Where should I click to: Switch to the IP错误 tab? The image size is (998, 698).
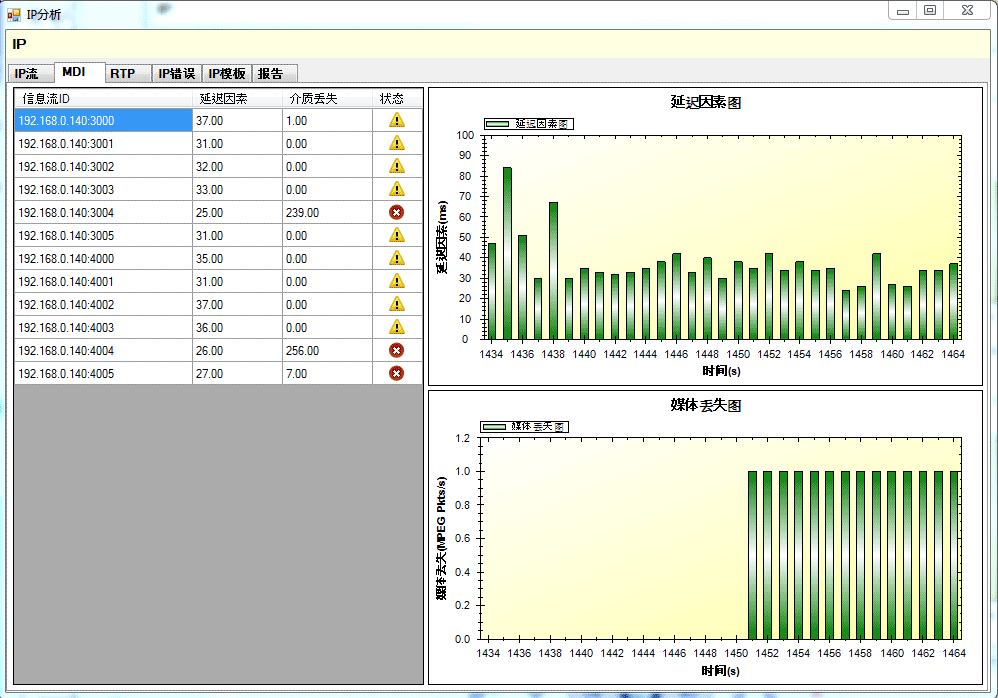pyautogui.click(x=177, y=74)
